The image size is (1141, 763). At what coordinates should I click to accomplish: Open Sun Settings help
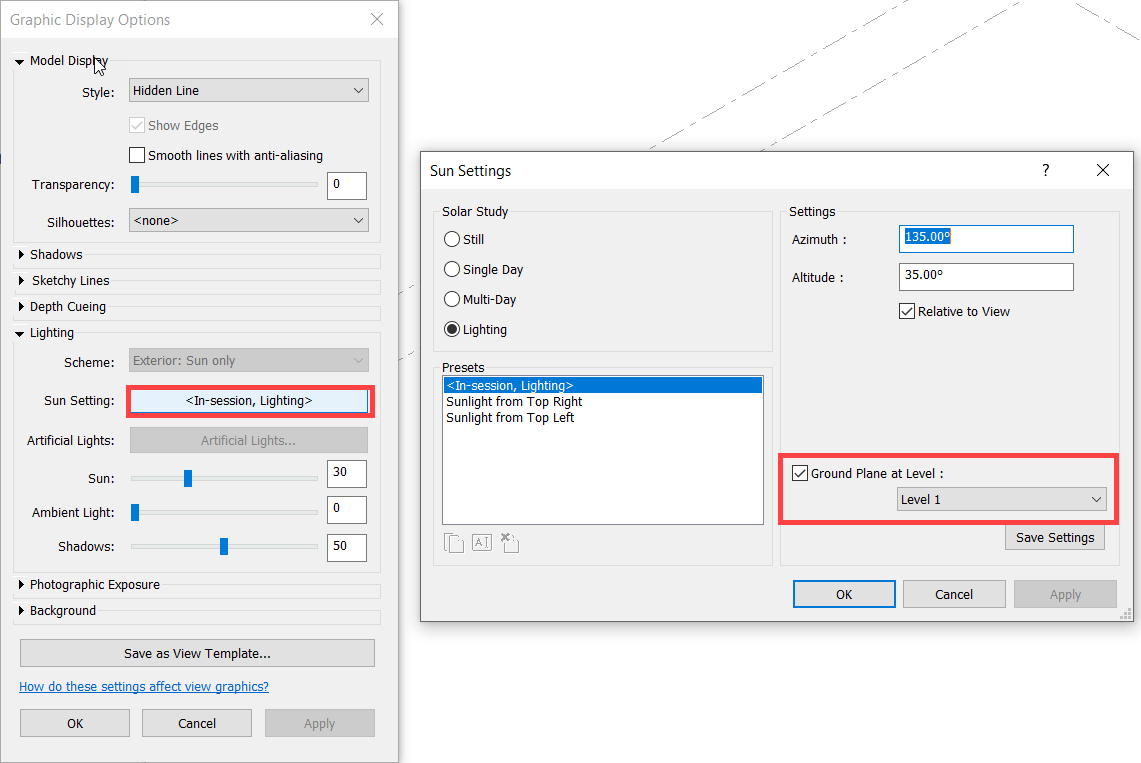coord(1045,170)
